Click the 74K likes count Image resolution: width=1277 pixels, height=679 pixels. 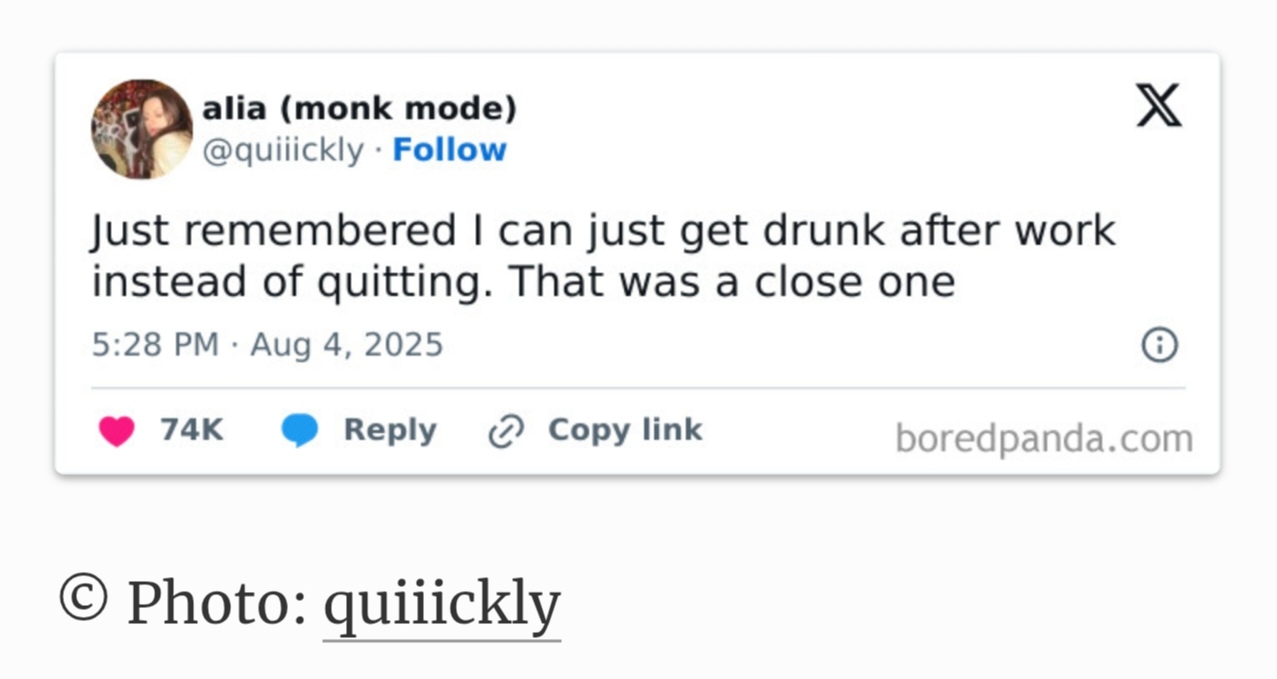(192, 430)
